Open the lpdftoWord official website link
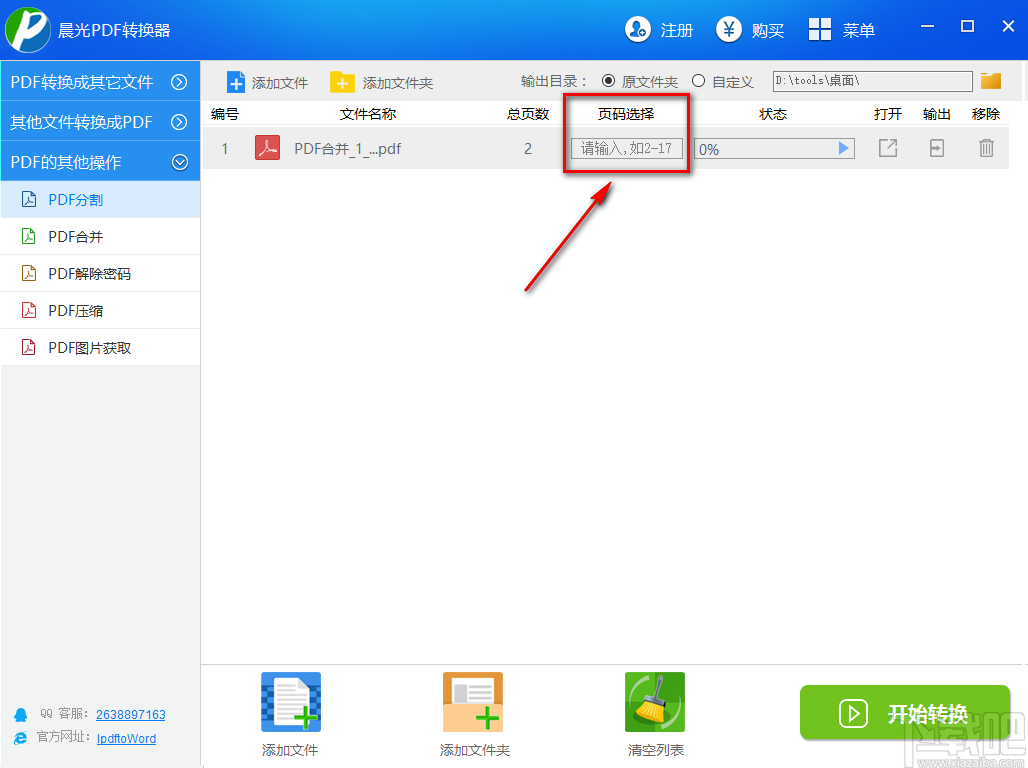This screenshot has width=1028, height=768. (x=127, y=738)
